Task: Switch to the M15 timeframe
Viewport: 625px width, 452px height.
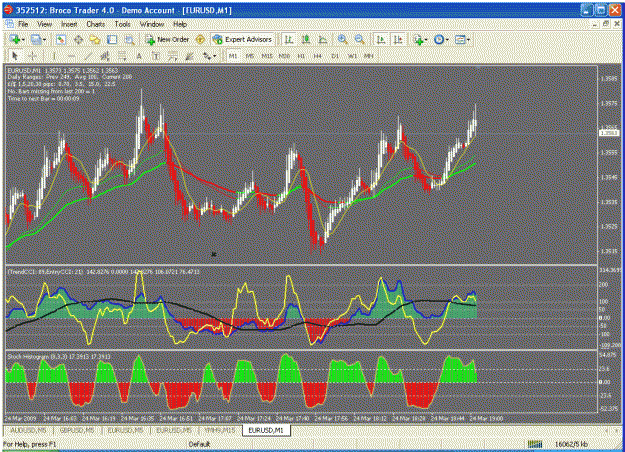Action: pyautogui.click(x=267, y=56)
